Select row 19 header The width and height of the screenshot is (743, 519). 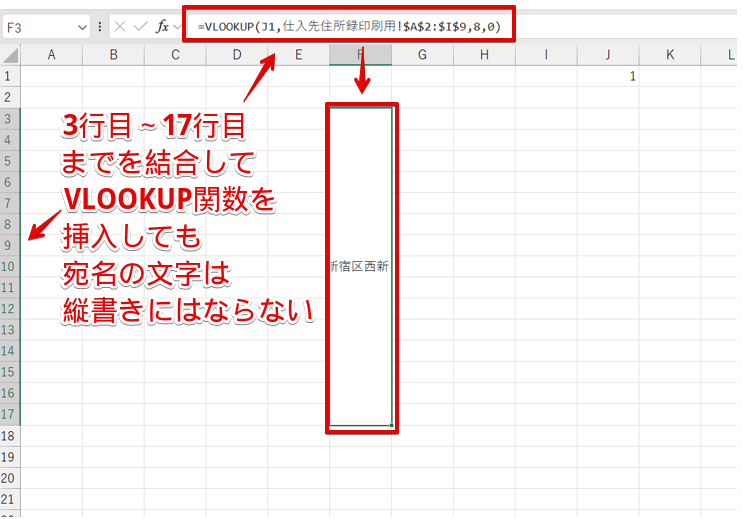point(10,457)
